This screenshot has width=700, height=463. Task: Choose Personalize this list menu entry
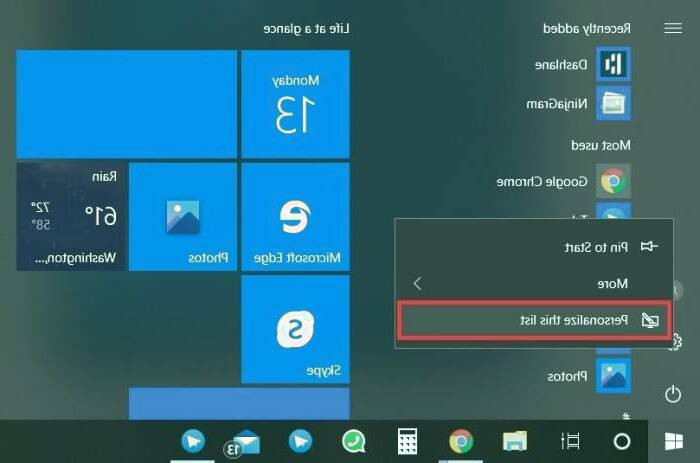pos(531,321)
